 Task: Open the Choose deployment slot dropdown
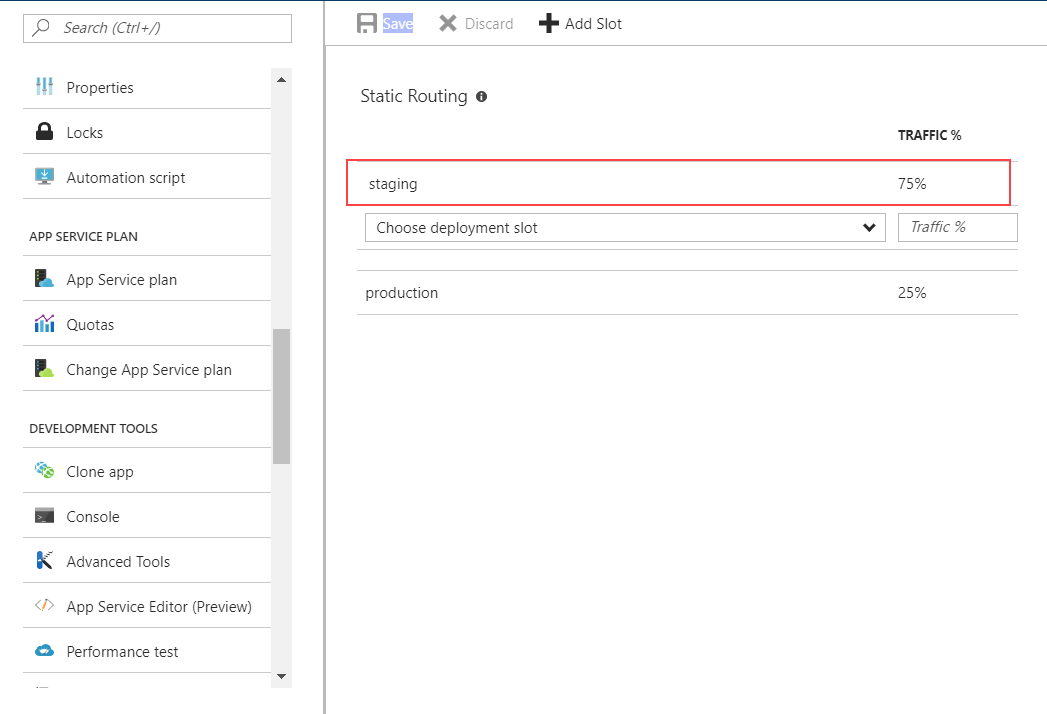(625, 228)
